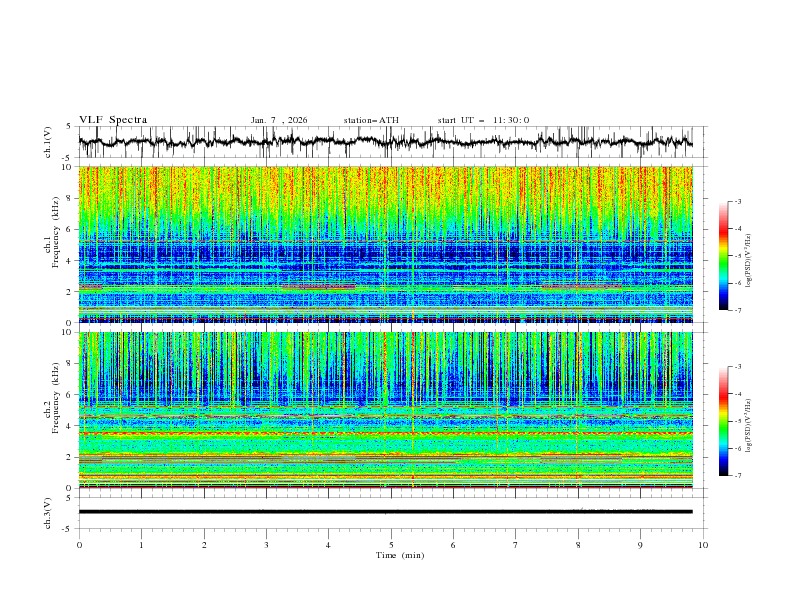The width and height of the screenshot is (792, 612).
Task: Click inside the ch.2 frequency spectrogram
Action: point(386,410)
